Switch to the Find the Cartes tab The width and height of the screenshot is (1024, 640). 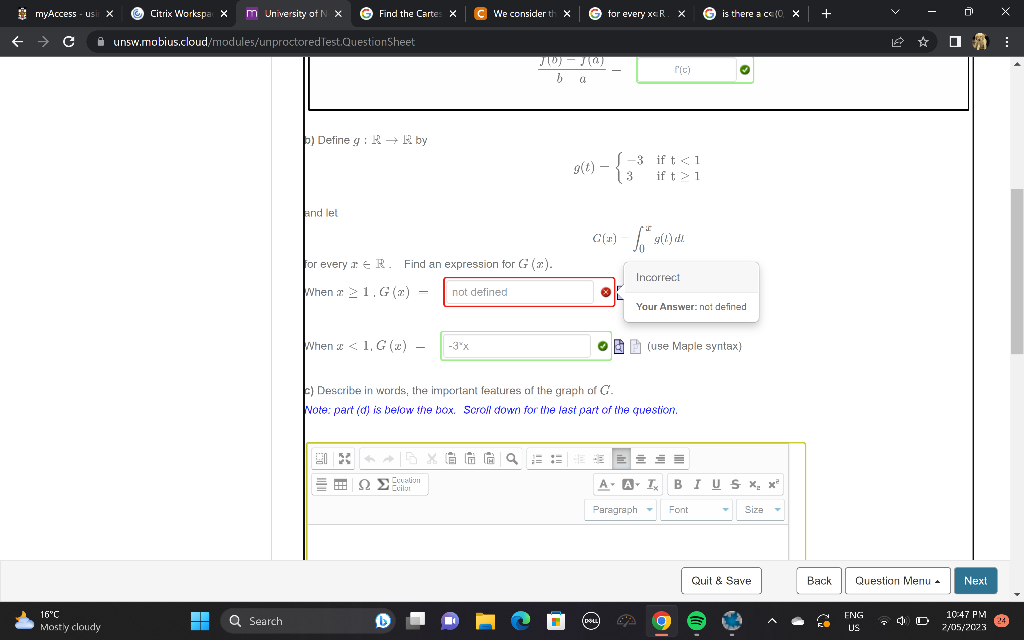point(408,13)
